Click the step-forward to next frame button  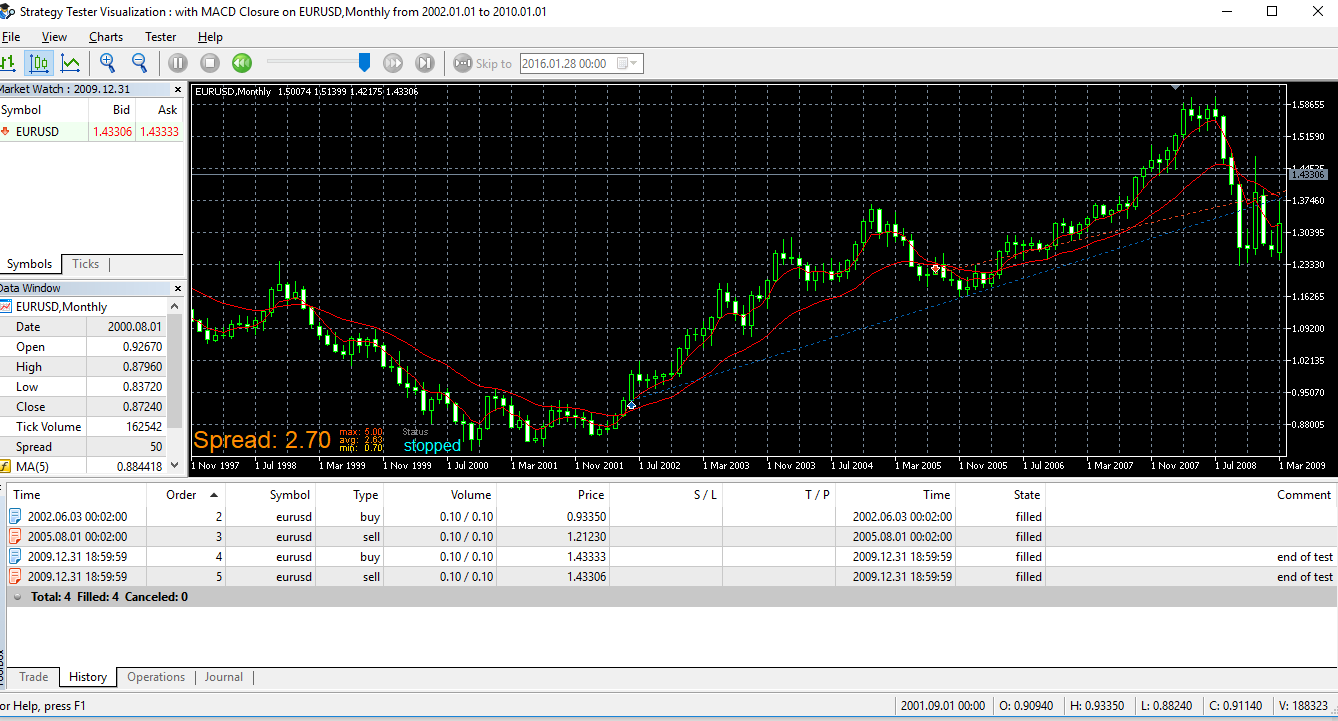click(425, 63)
